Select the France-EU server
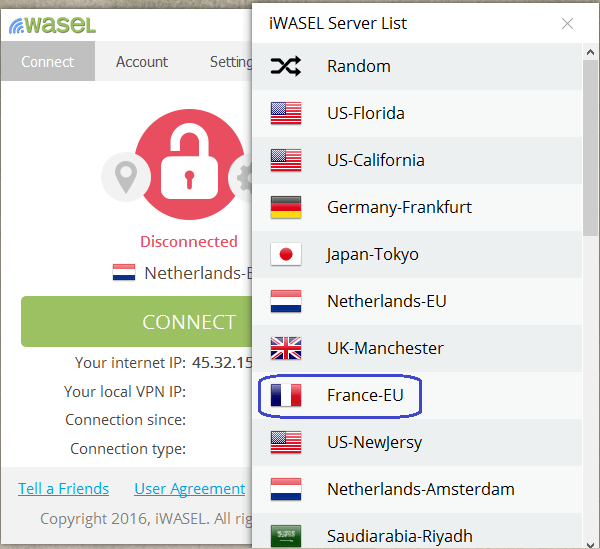 coord(417,395)
